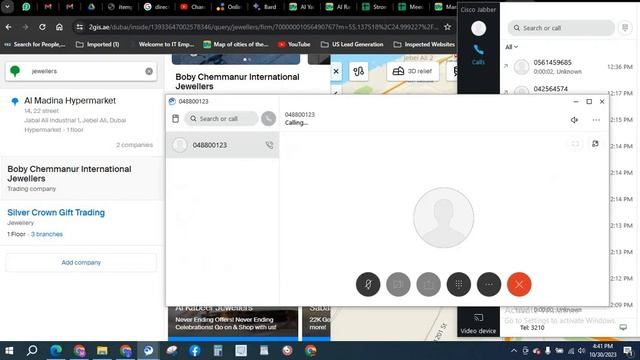Click speaker volume icon in call header
Viewport: 640px width, 360px height.
tap(574, 120)
